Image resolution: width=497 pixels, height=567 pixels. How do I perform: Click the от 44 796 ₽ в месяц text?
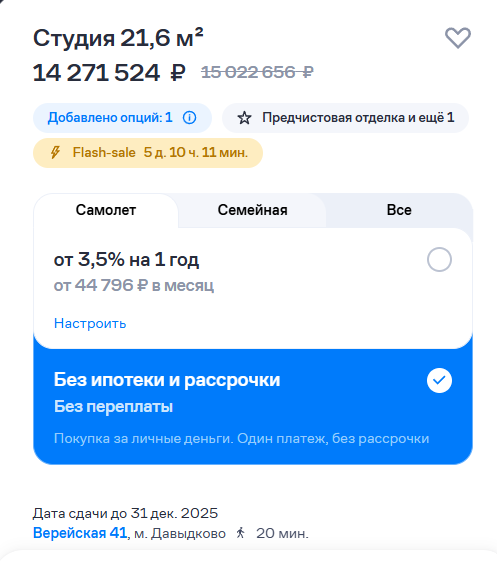[x=134, y=286]
